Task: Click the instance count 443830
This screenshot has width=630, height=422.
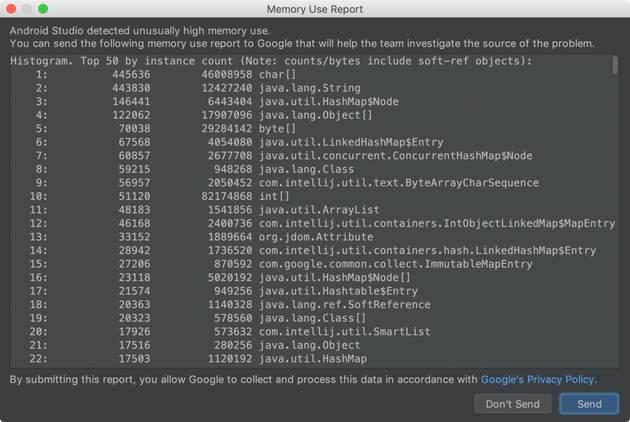Action: click(131, 88)
